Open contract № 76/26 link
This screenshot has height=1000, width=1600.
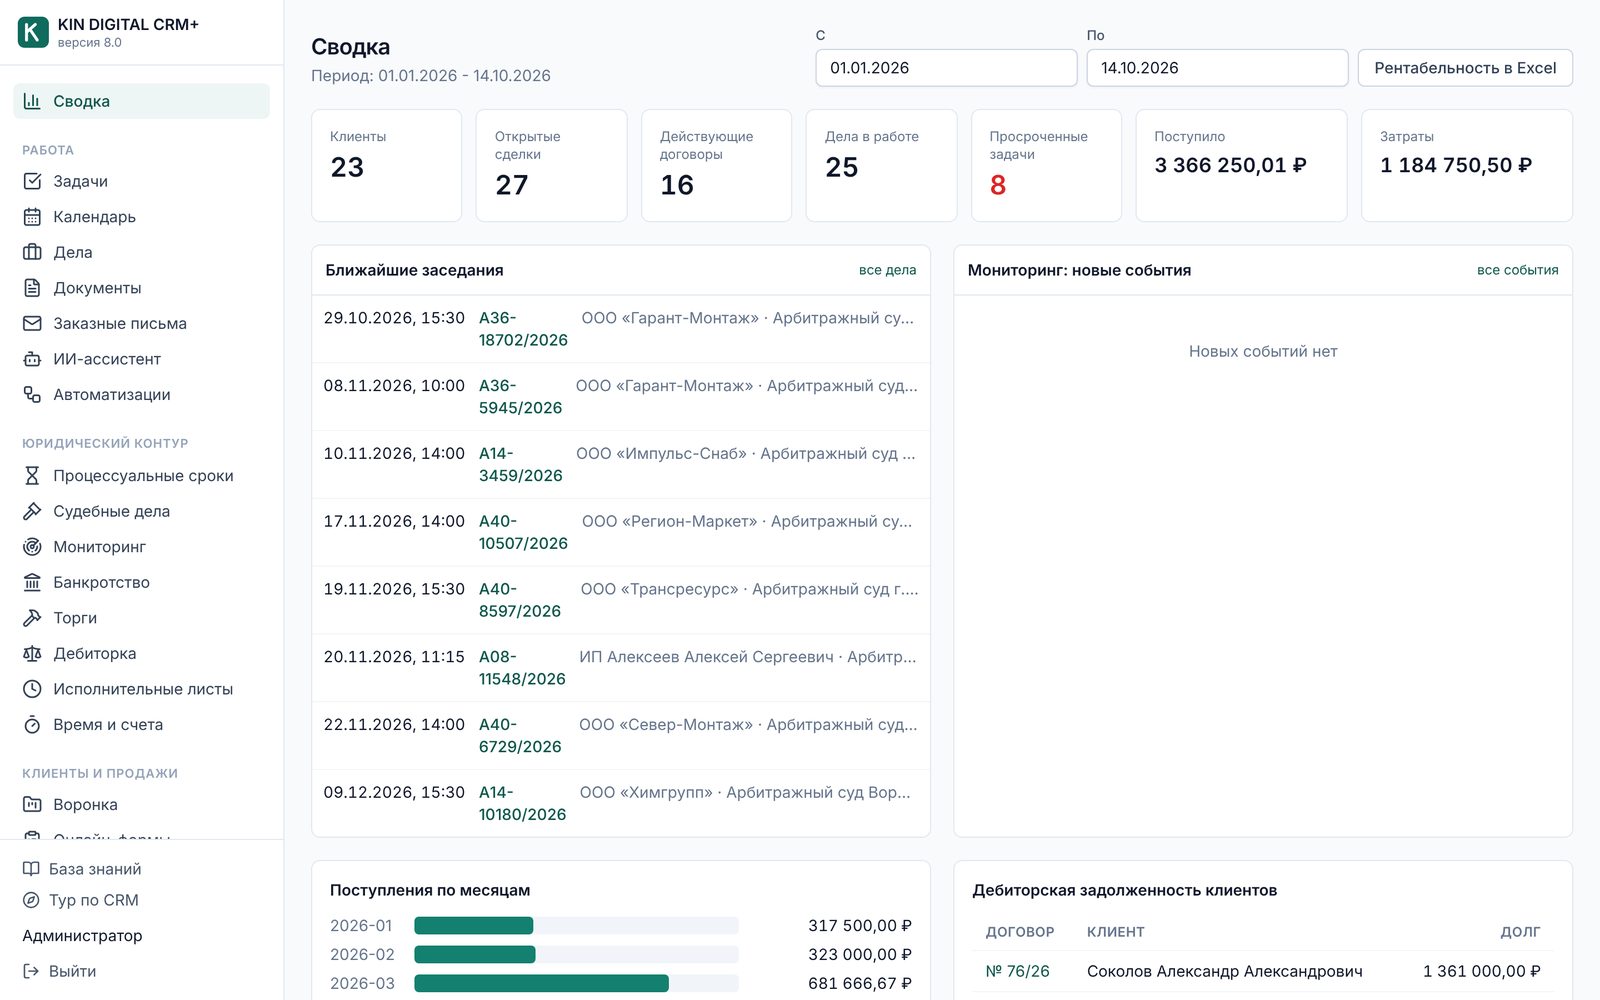[x=1018, y=971]
